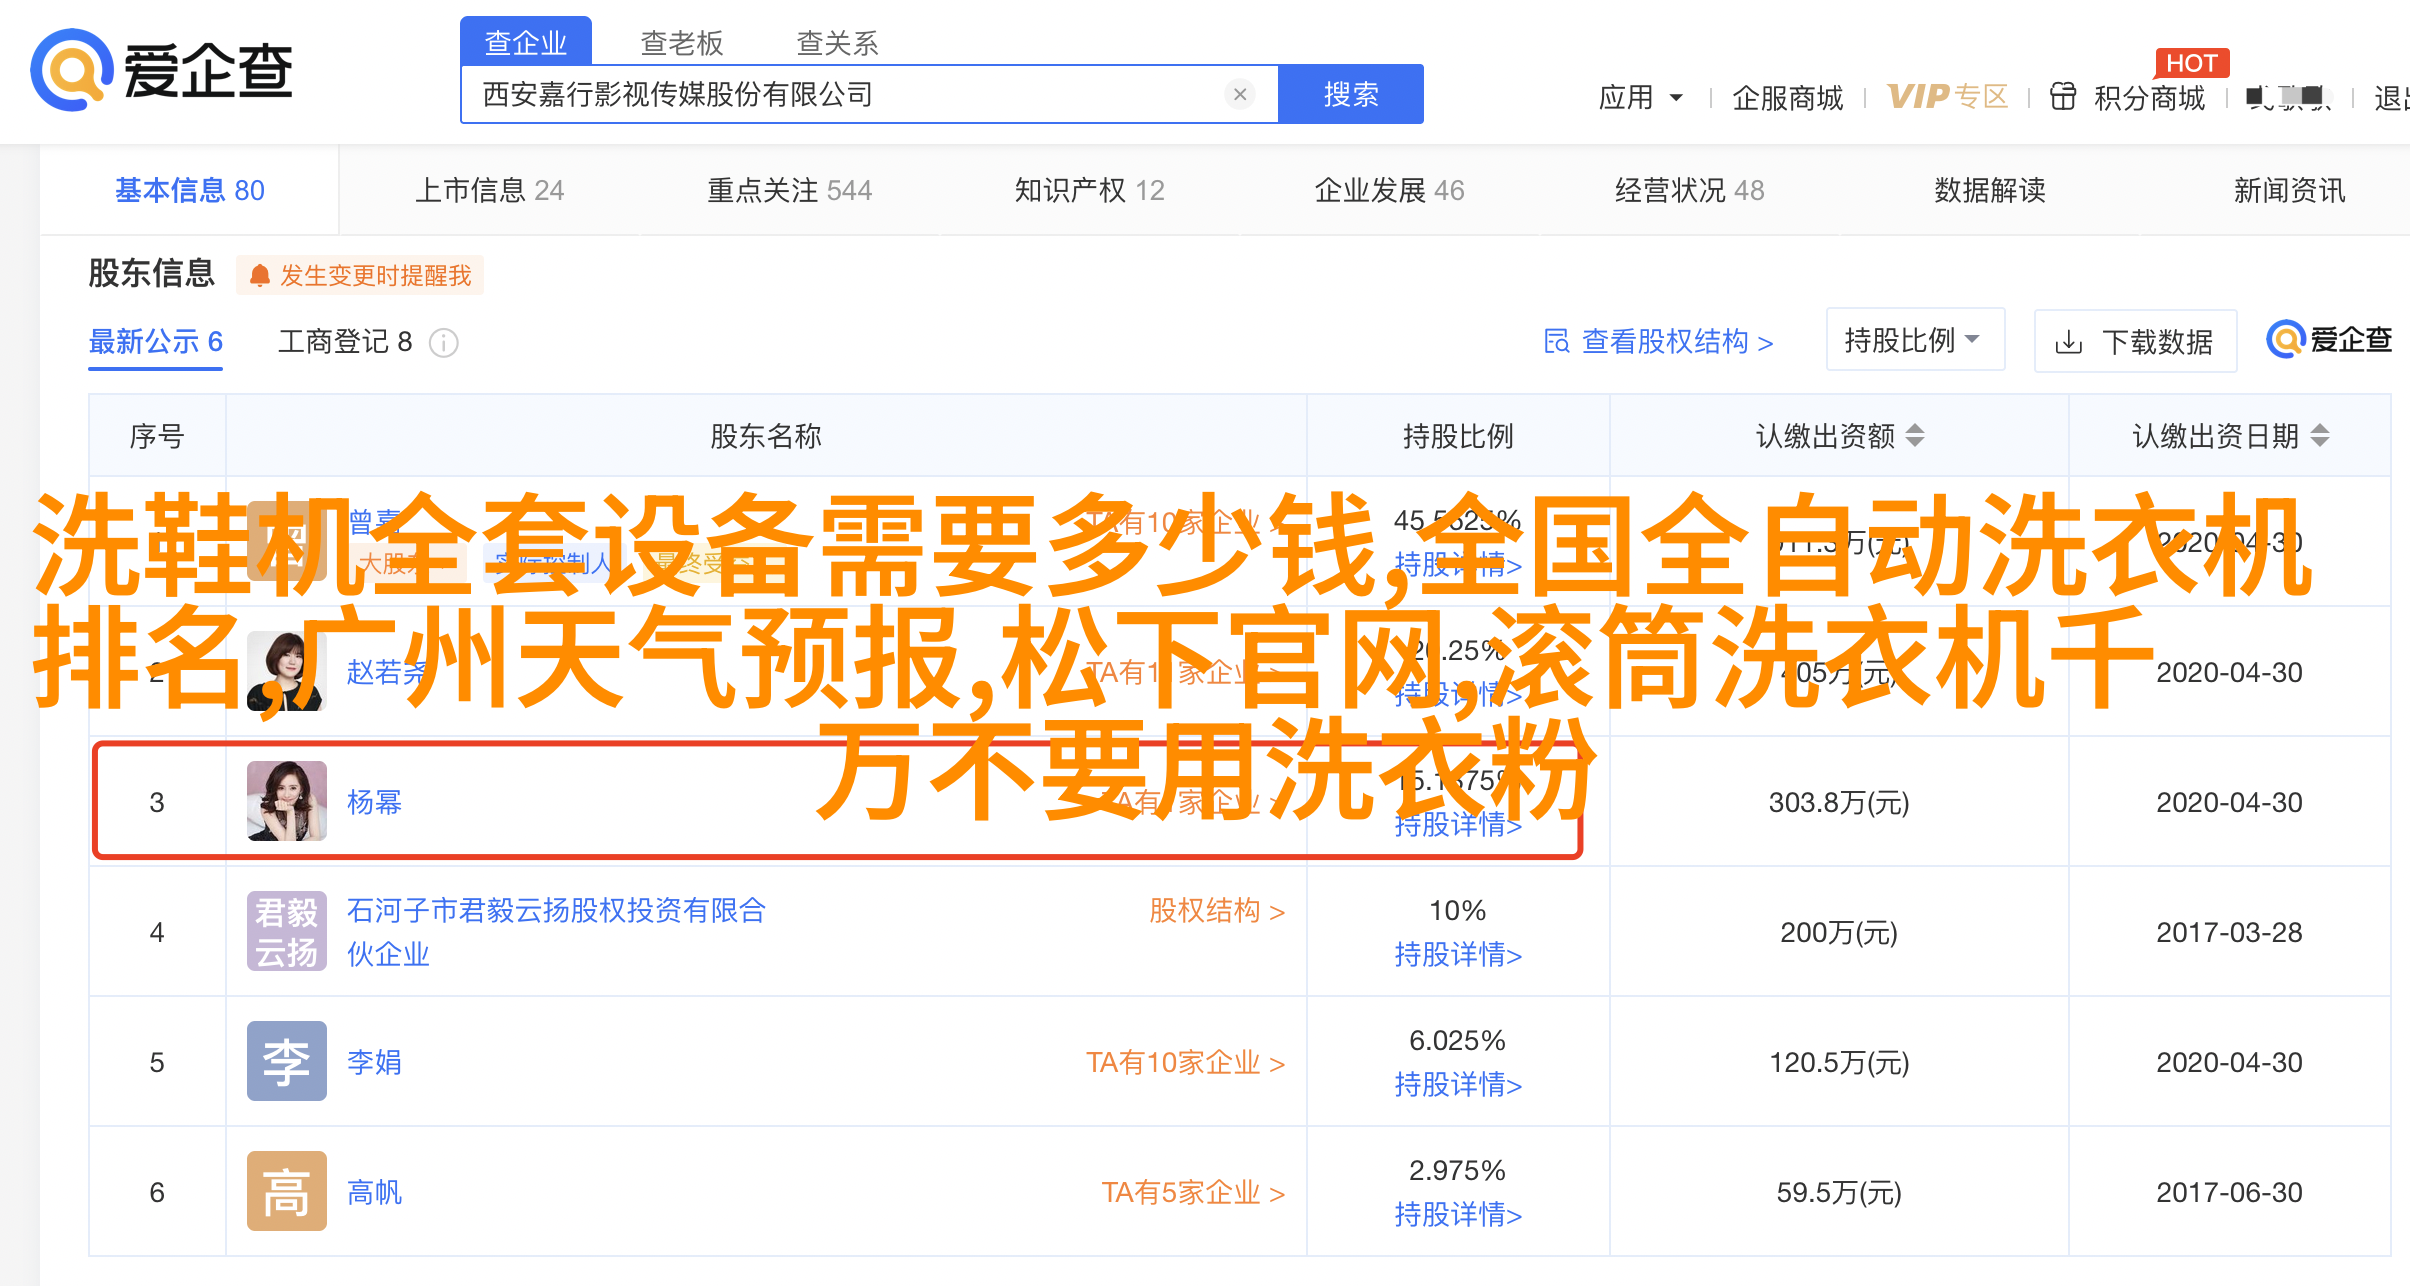The width and height of the screenshot is (2410, 1286).
Task: Switch to 查企业 search tab
Action: (526, 42)
